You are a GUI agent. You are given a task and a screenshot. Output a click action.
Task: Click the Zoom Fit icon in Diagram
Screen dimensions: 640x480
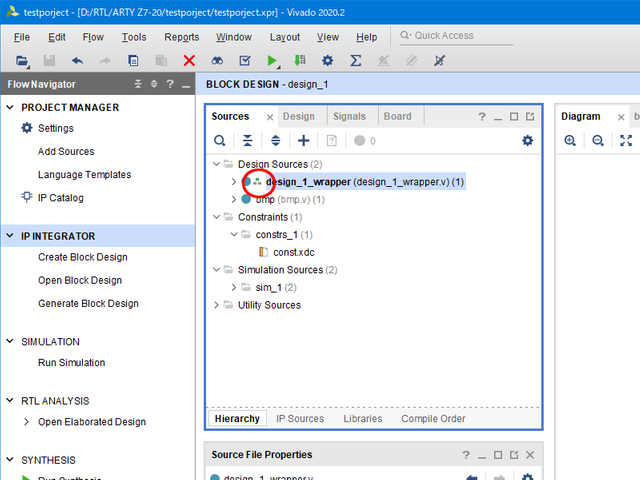[x=626, y=141]
